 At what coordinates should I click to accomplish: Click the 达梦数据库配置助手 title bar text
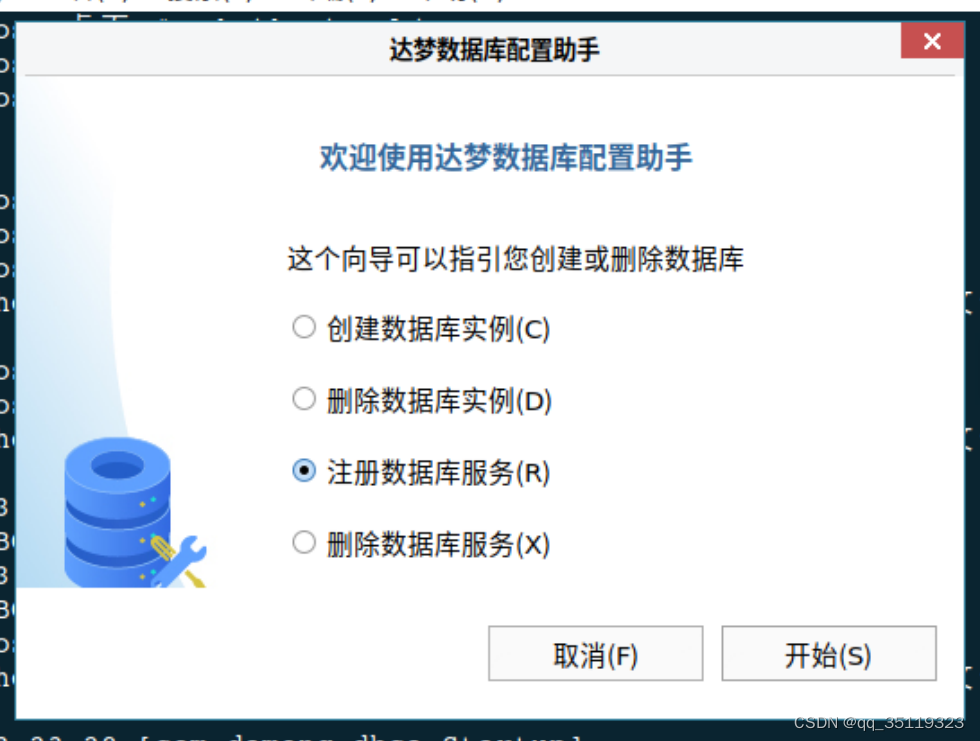click(494, 49)
